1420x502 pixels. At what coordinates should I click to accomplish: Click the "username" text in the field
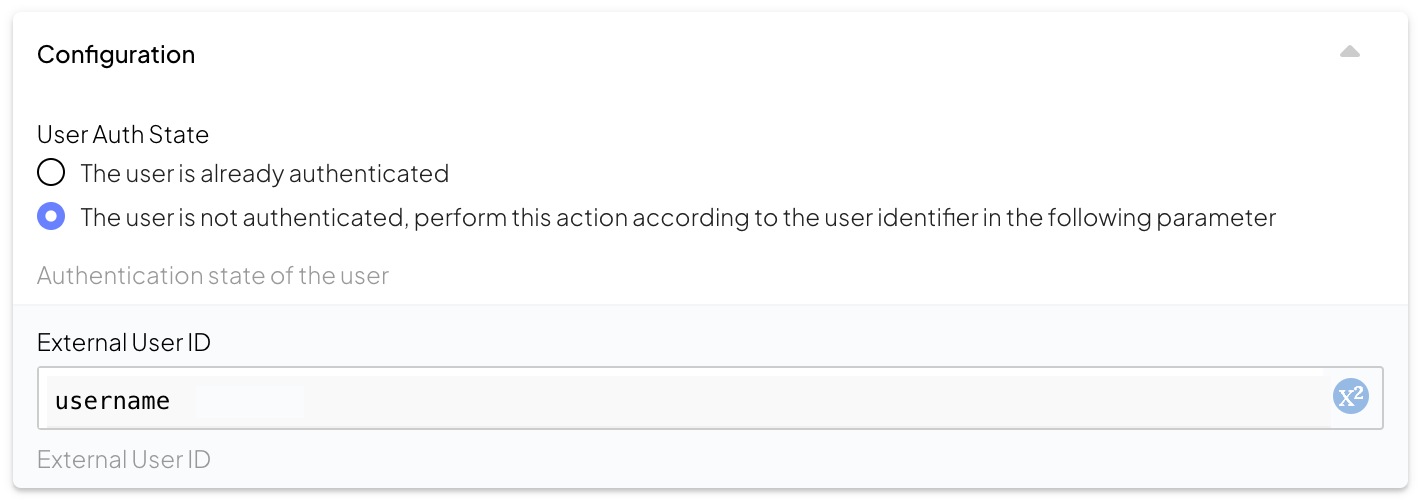(x=112, y=402)
